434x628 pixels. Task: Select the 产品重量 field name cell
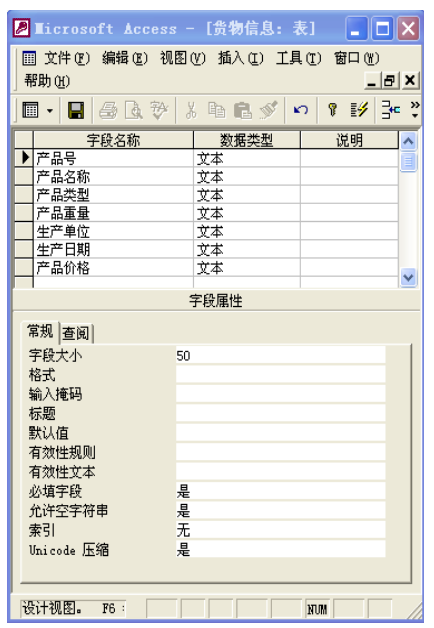point(113,213)
